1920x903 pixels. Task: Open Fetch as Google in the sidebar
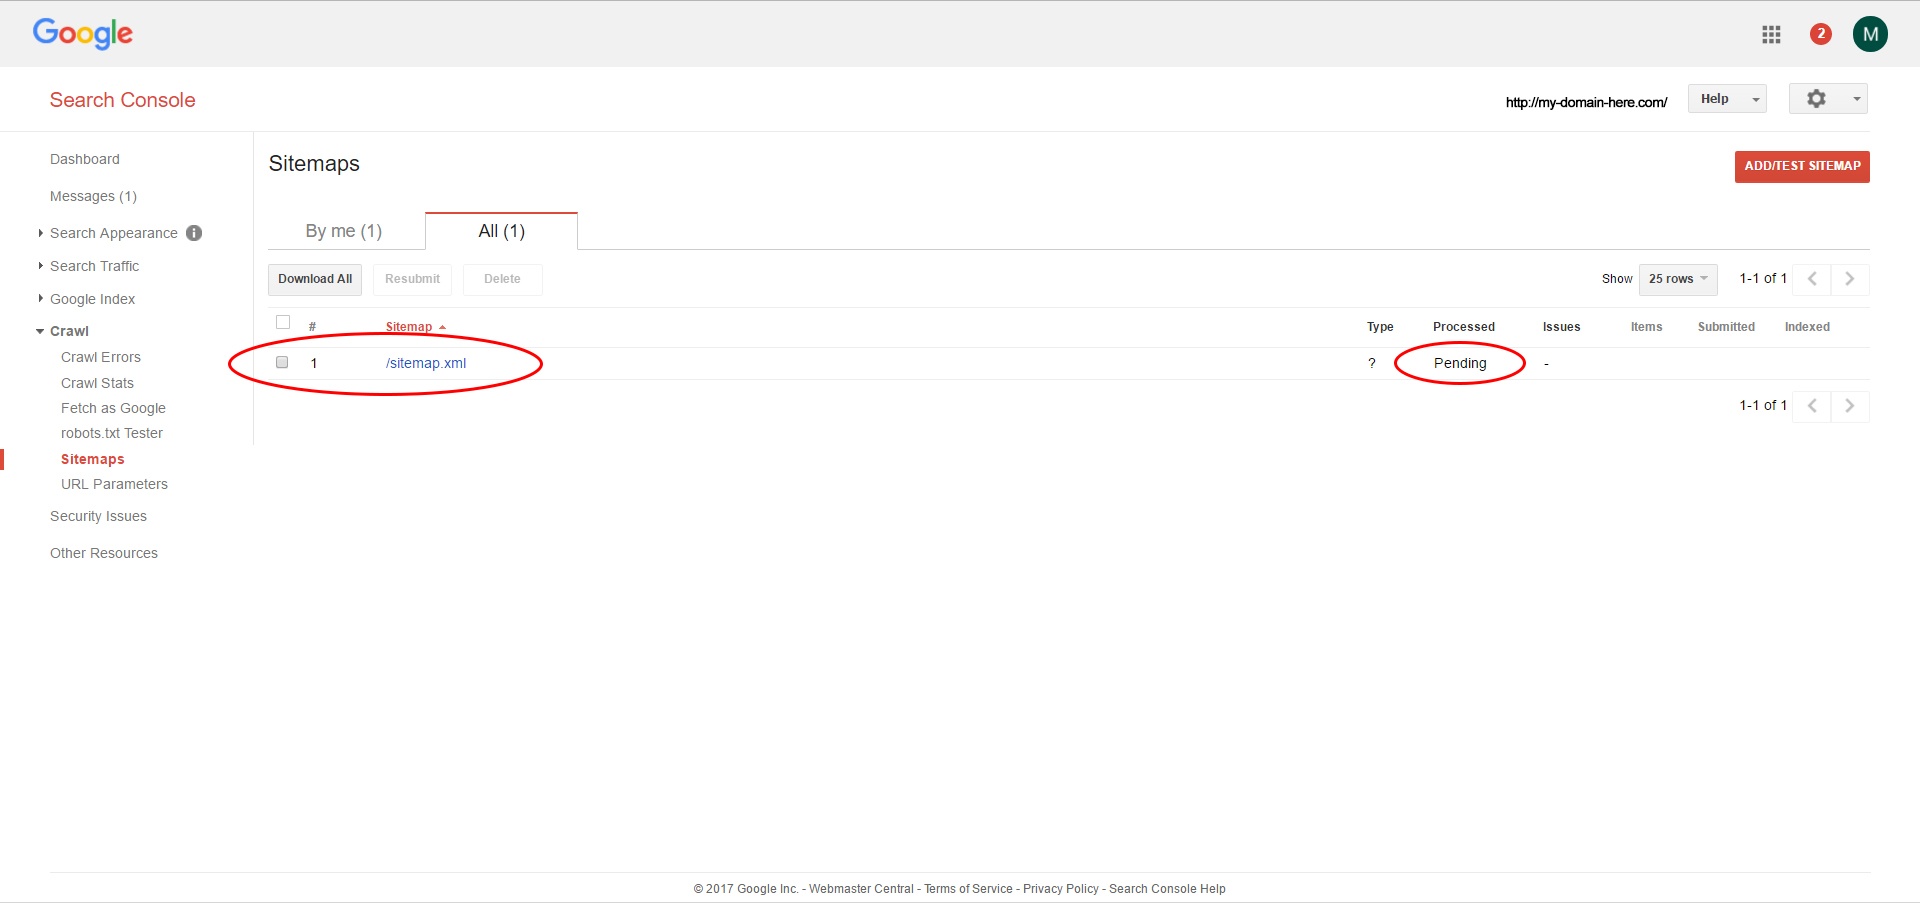pyautogui.click(x=113, y=408)
